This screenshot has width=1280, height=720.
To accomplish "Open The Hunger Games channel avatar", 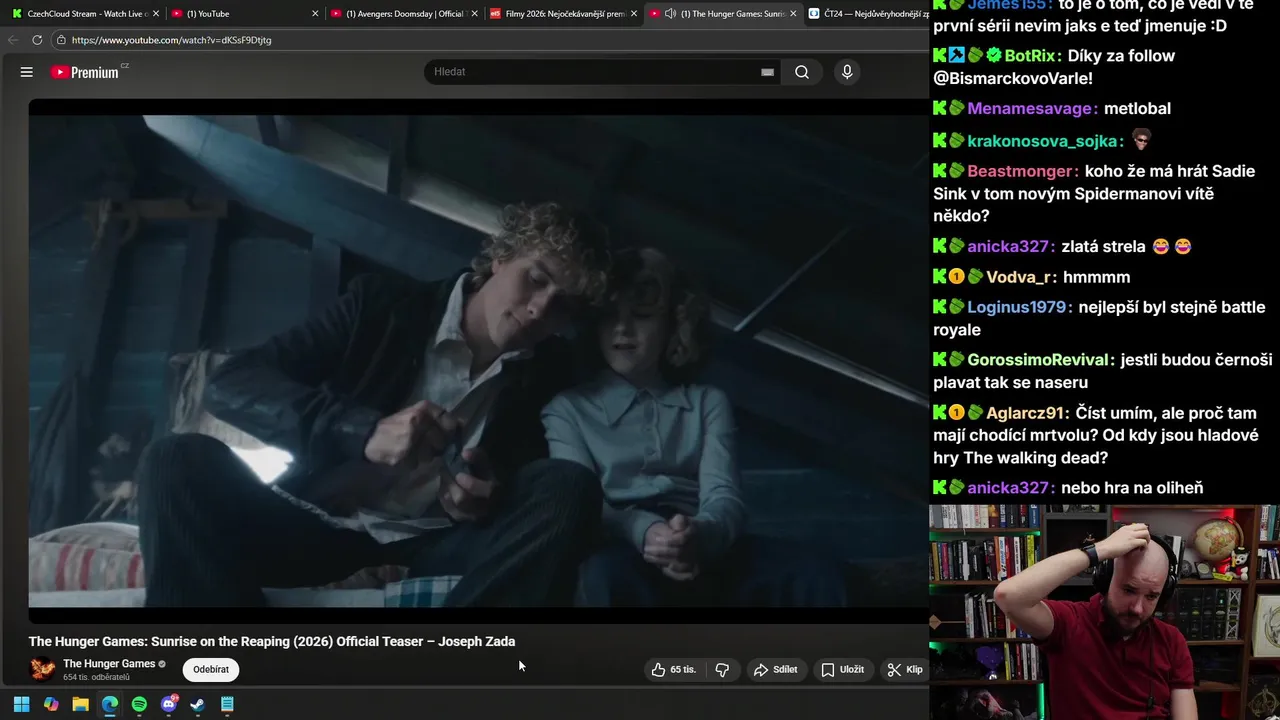I will pyautogui.click(x=43, y=669).
